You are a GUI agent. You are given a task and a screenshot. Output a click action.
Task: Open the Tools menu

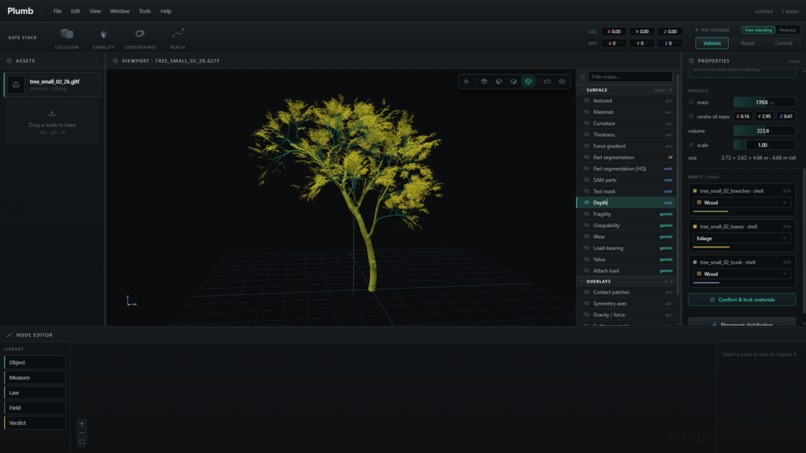(145, 11)
